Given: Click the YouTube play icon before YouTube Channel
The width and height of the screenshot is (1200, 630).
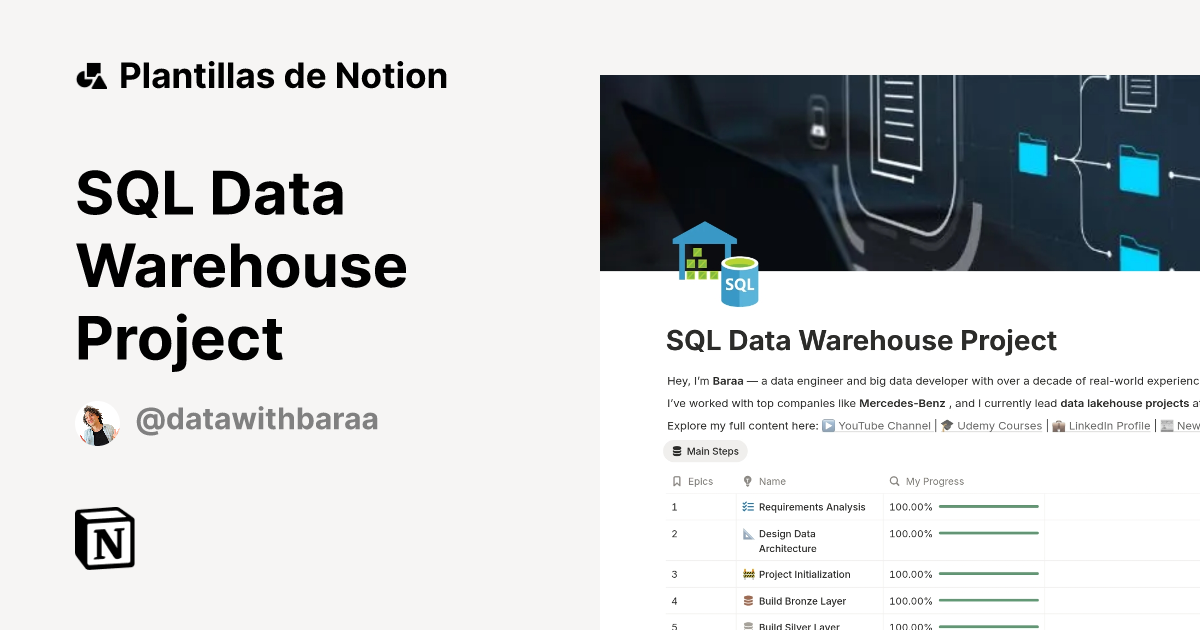Looking at the screenshot, I should click(829, 425).
